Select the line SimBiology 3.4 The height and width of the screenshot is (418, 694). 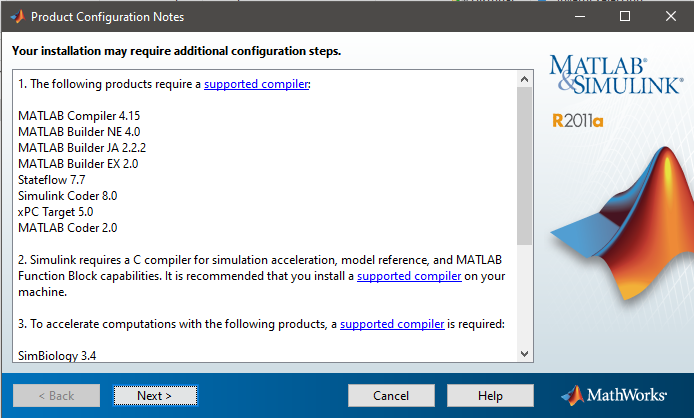tap(57, 356)
